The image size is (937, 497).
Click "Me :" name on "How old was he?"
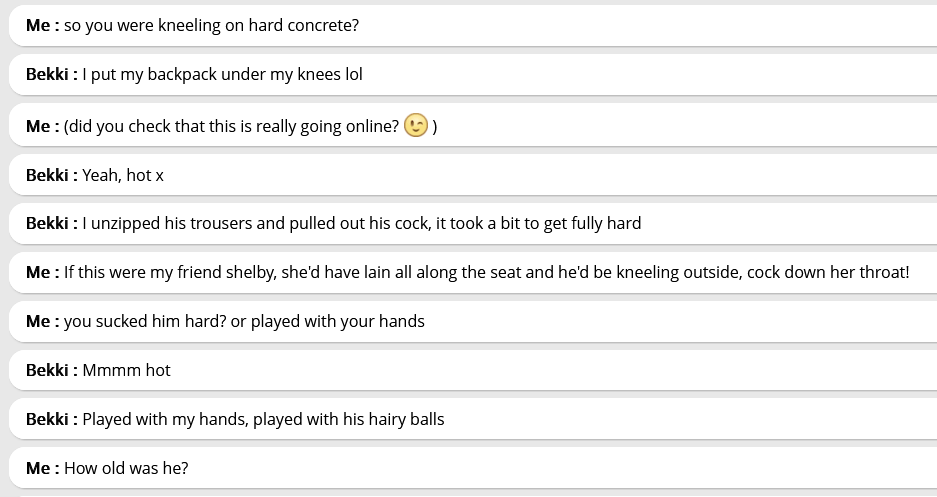pyautogui.click(x=42, y=468)
